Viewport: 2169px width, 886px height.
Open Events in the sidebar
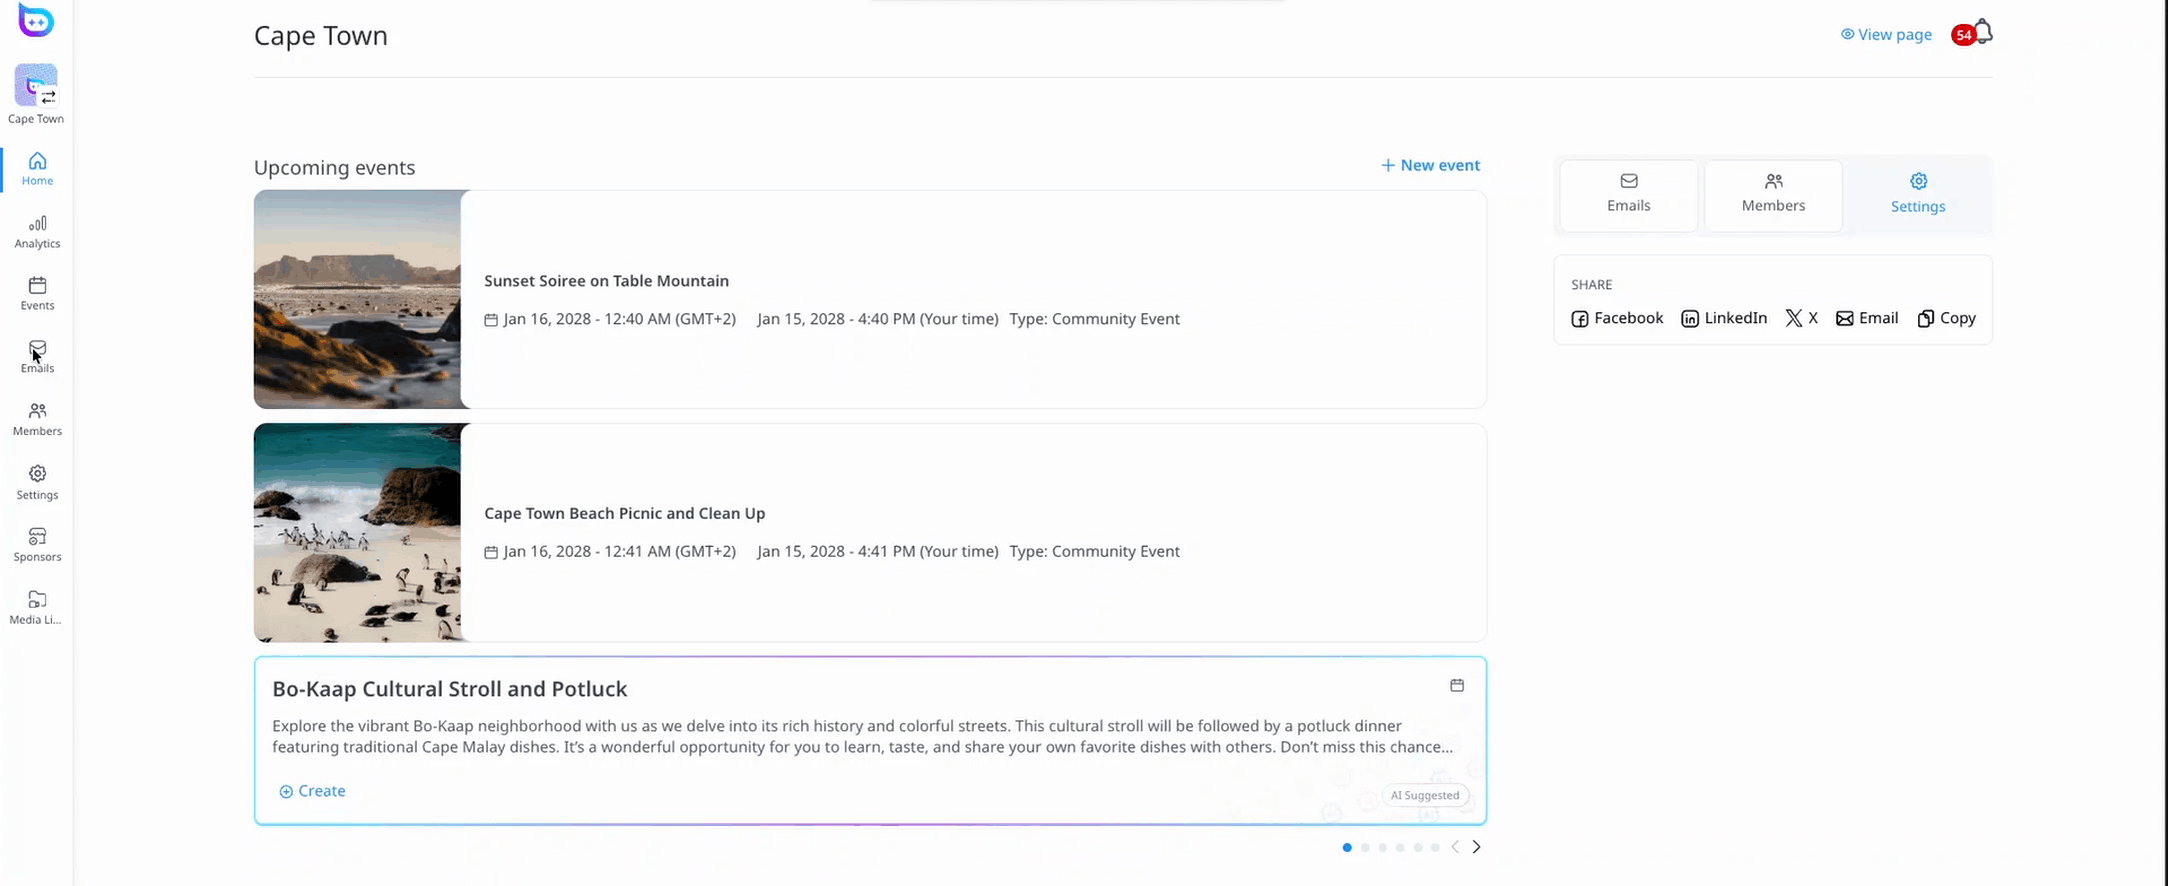coord(37,294)
